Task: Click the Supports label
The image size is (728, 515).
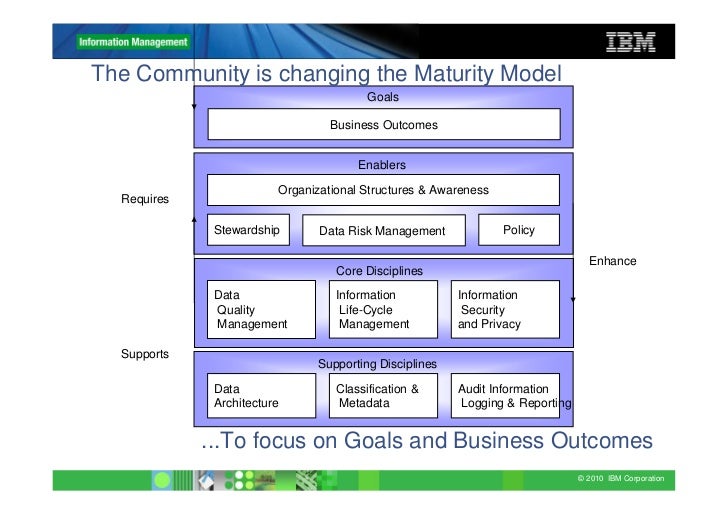Action: [x=145, y=354]
